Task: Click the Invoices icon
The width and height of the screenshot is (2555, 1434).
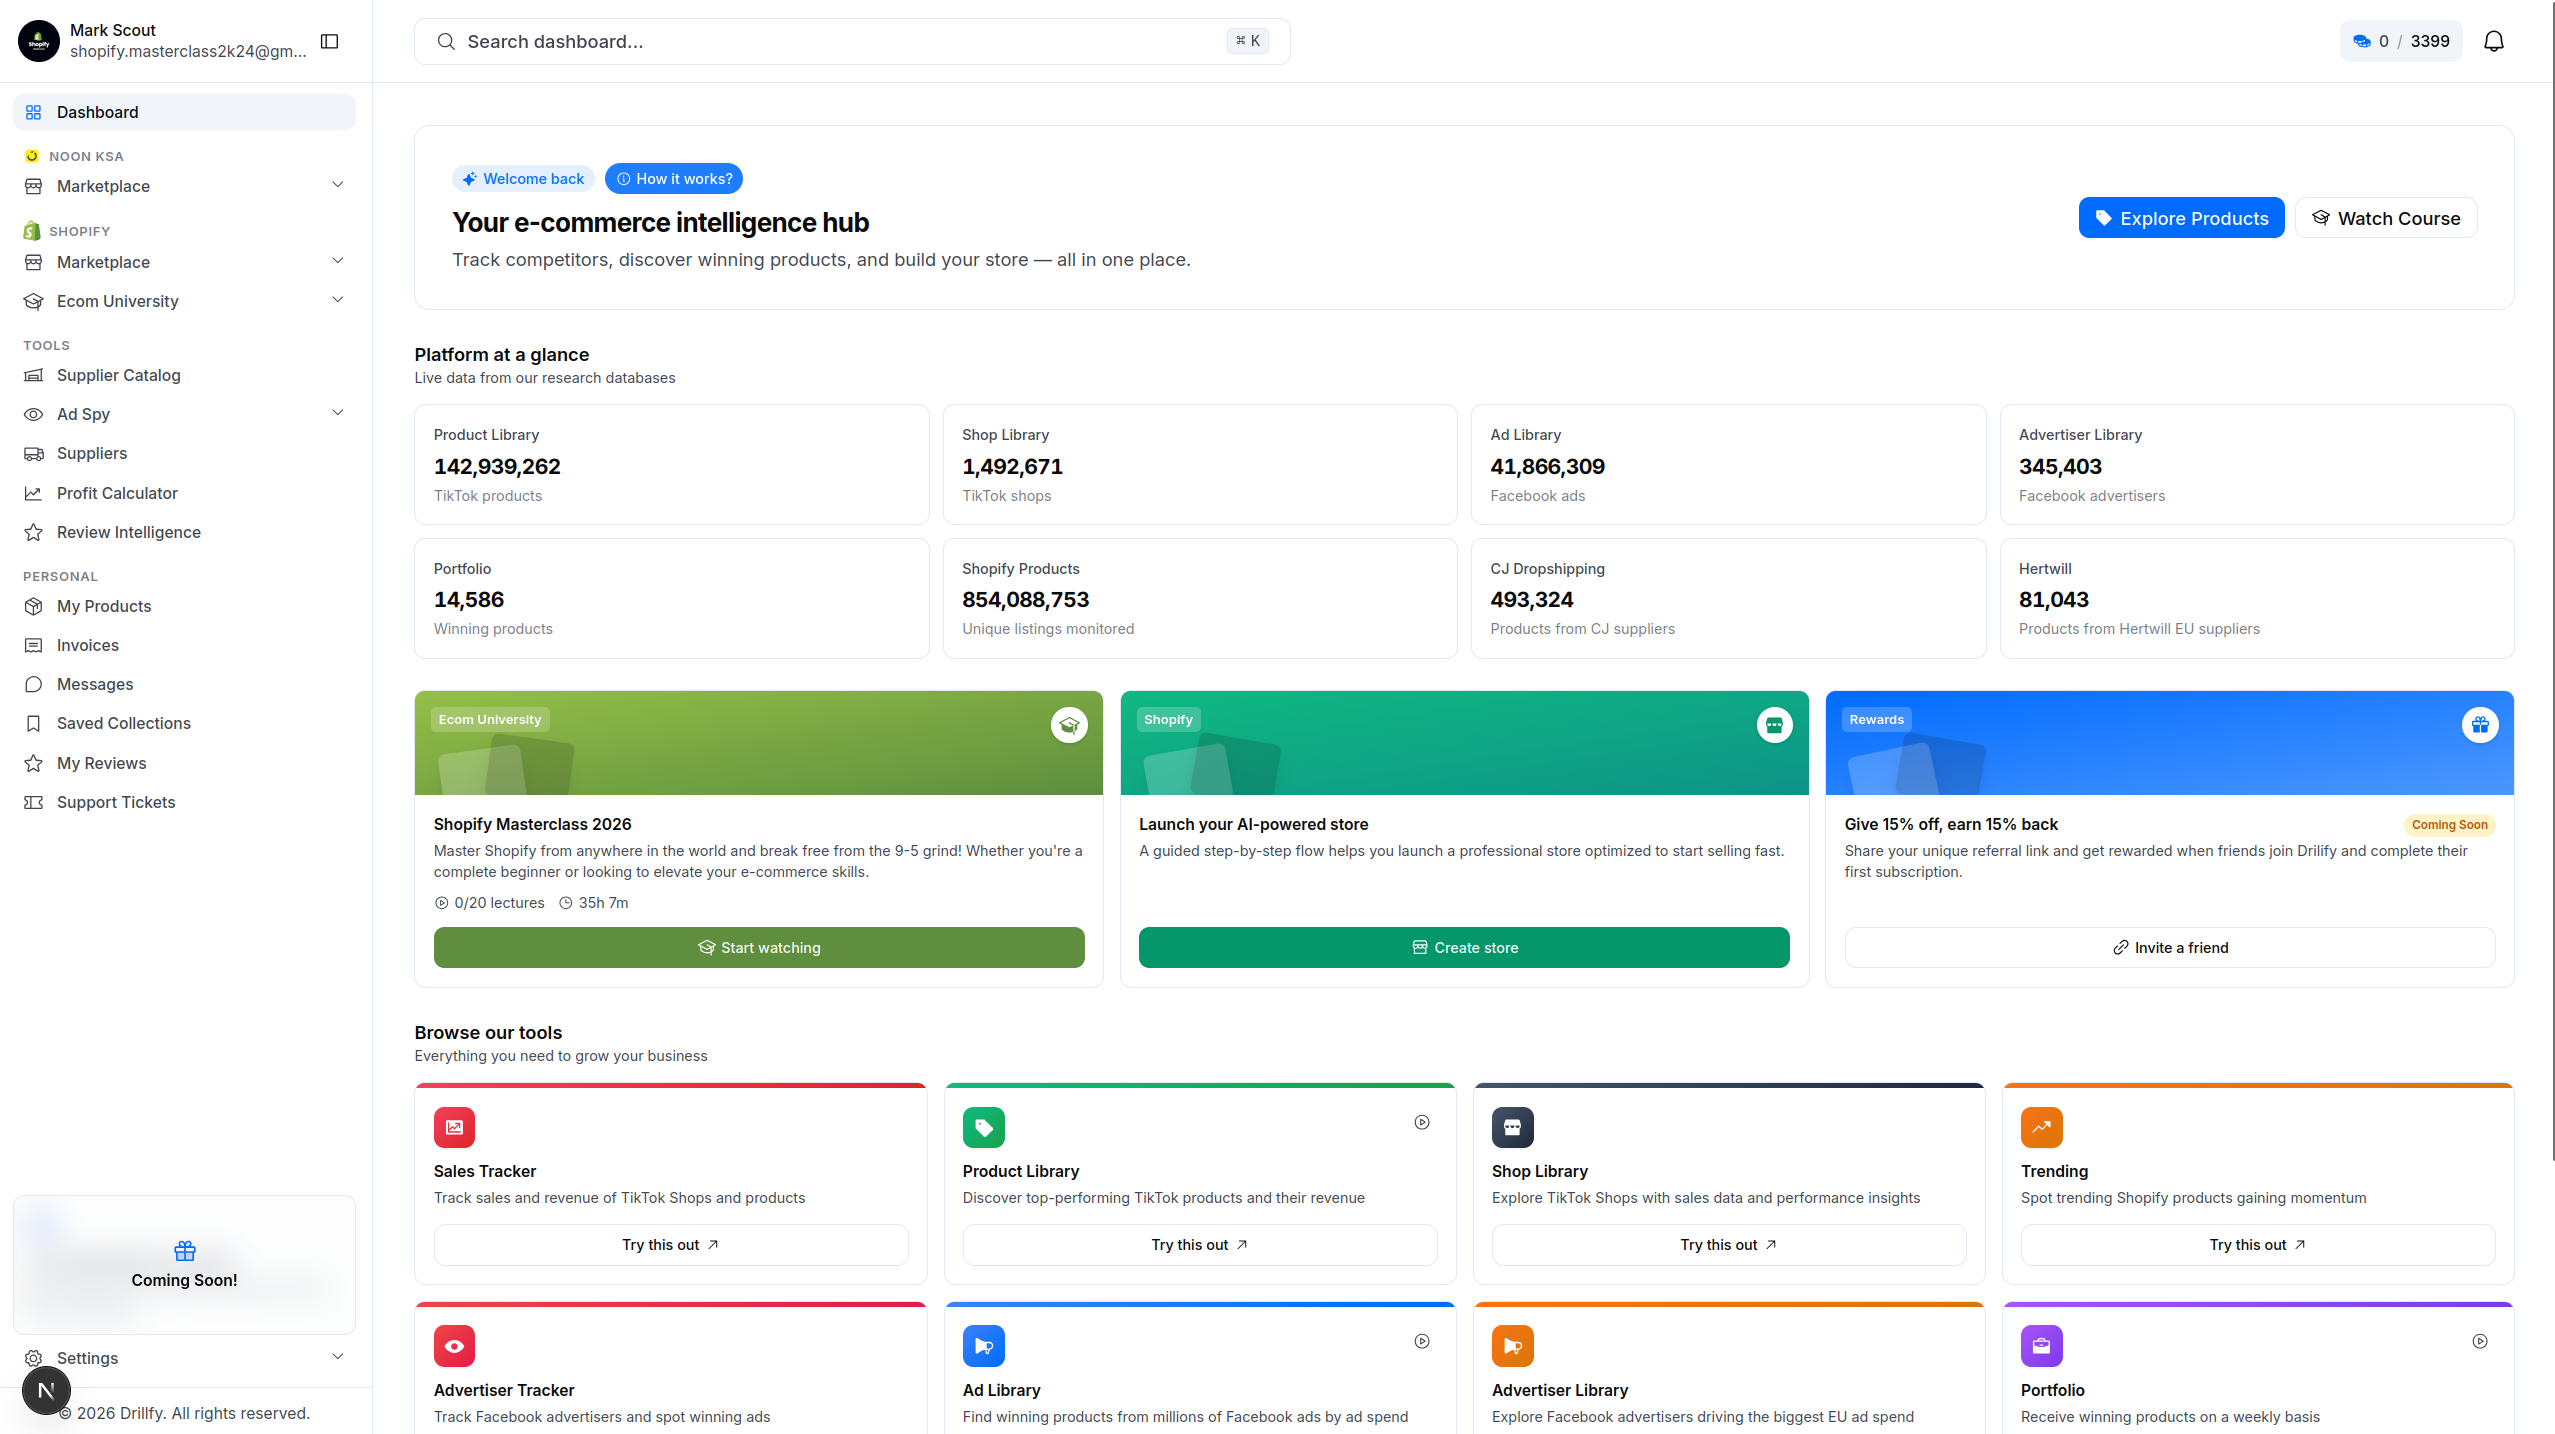Action: 34,645
